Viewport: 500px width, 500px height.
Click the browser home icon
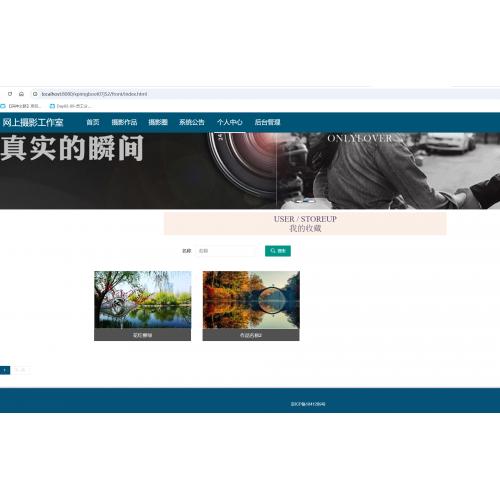tap(21, 94)
